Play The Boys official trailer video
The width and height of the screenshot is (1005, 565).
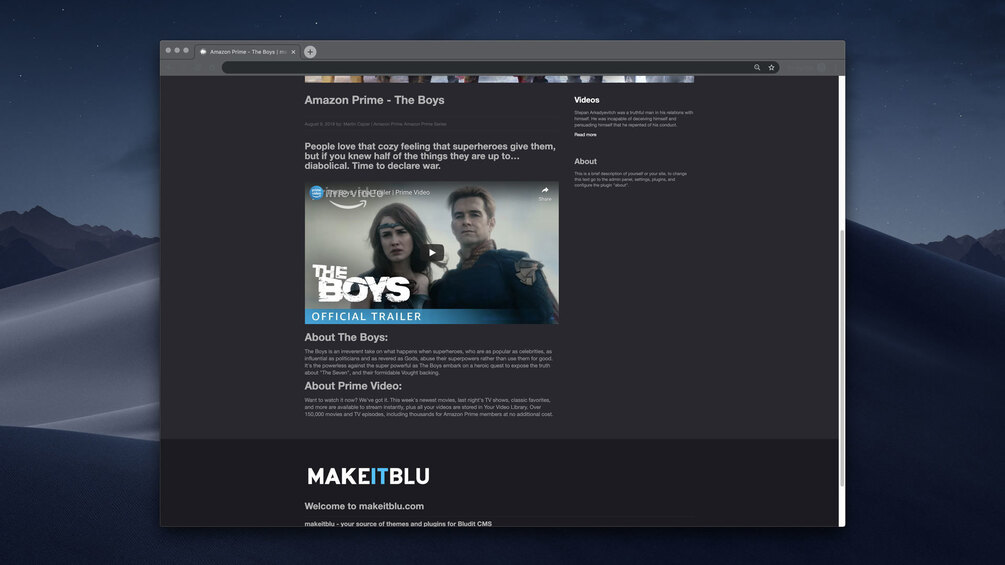(432, 252)
